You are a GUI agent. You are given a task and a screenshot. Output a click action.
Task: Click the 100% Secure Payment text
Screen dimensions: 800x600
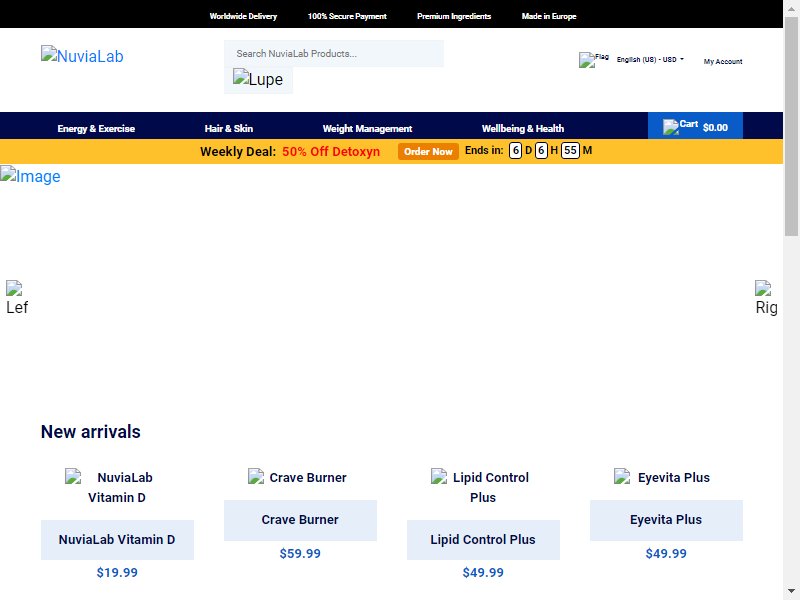tap(347, 16)
